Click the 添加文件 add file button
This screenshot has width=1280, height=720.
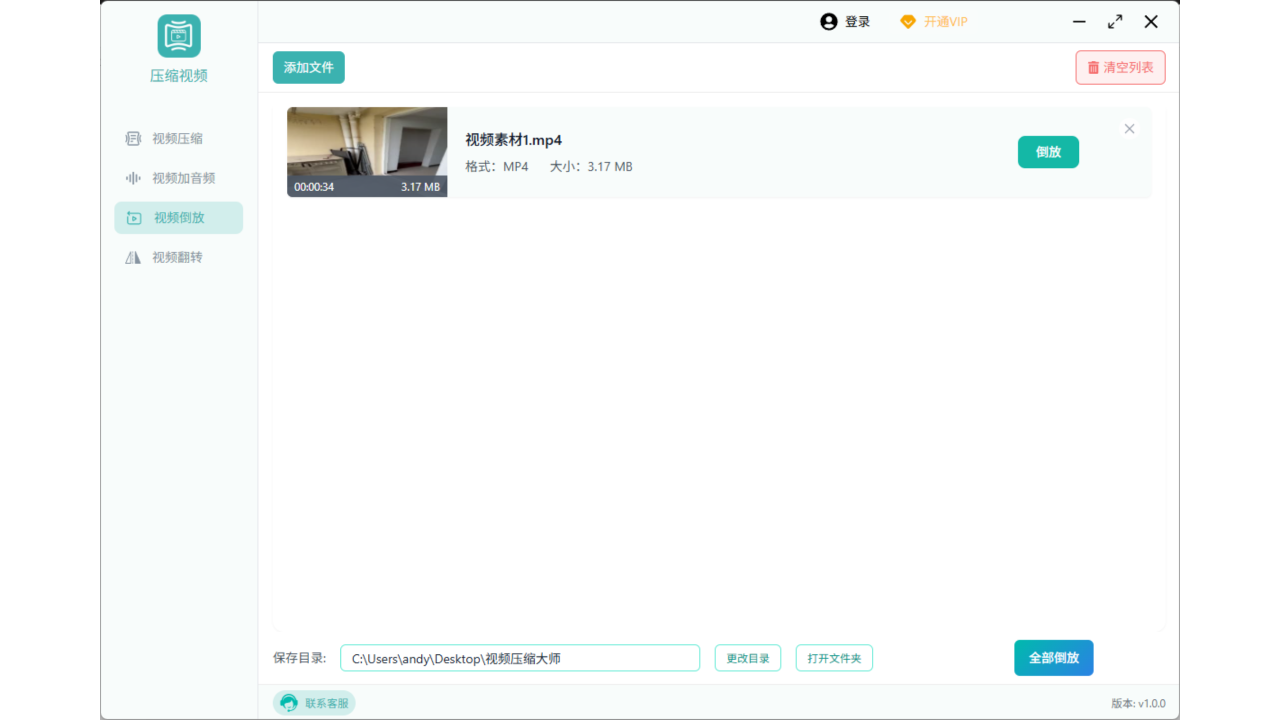click(x=308, y=67)
